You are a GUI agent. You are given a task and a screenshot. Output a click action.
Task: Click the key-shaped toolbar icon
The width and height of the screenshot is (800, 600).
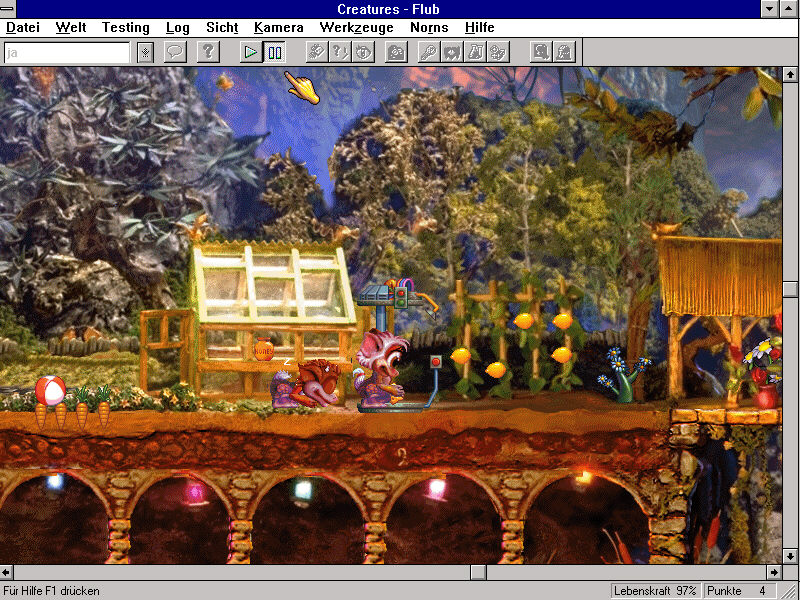tap(428, 52)
